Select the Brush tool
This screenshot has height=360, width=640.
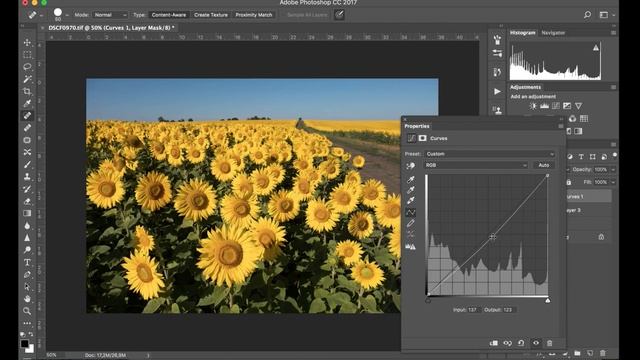[x=27, y=164]
